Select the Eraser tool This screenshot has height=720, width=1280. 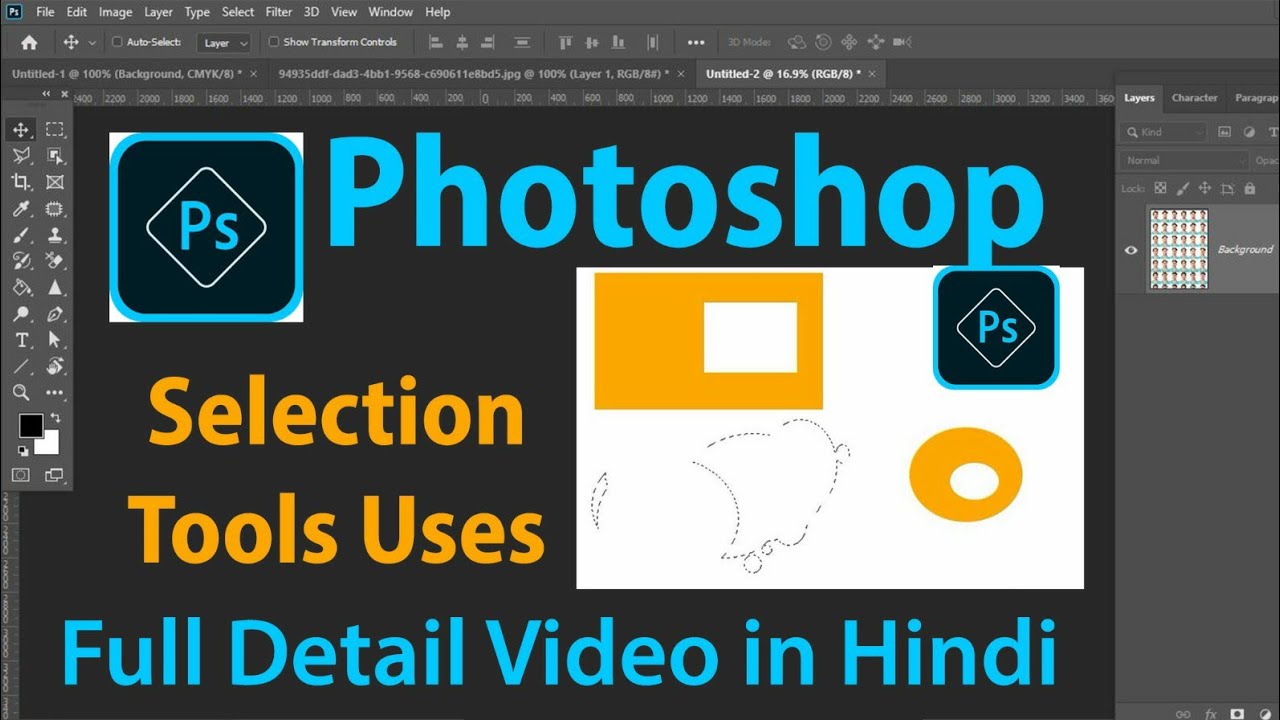(x=55, y=261)
